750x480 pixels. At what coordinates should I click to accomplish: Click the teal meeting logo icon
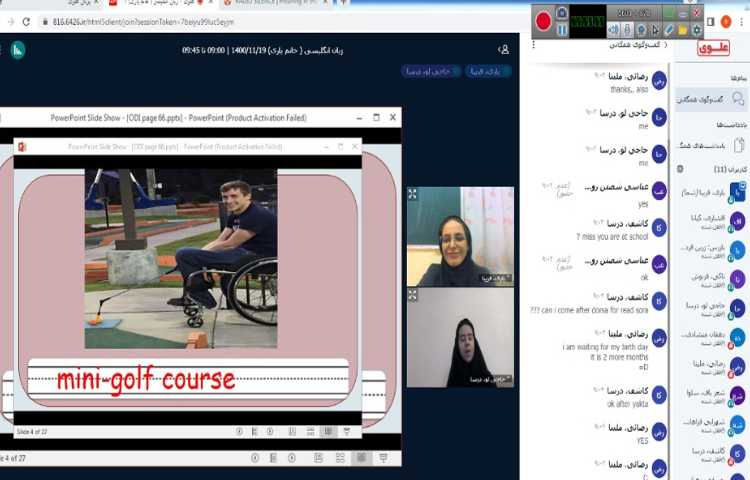point(18,50)
